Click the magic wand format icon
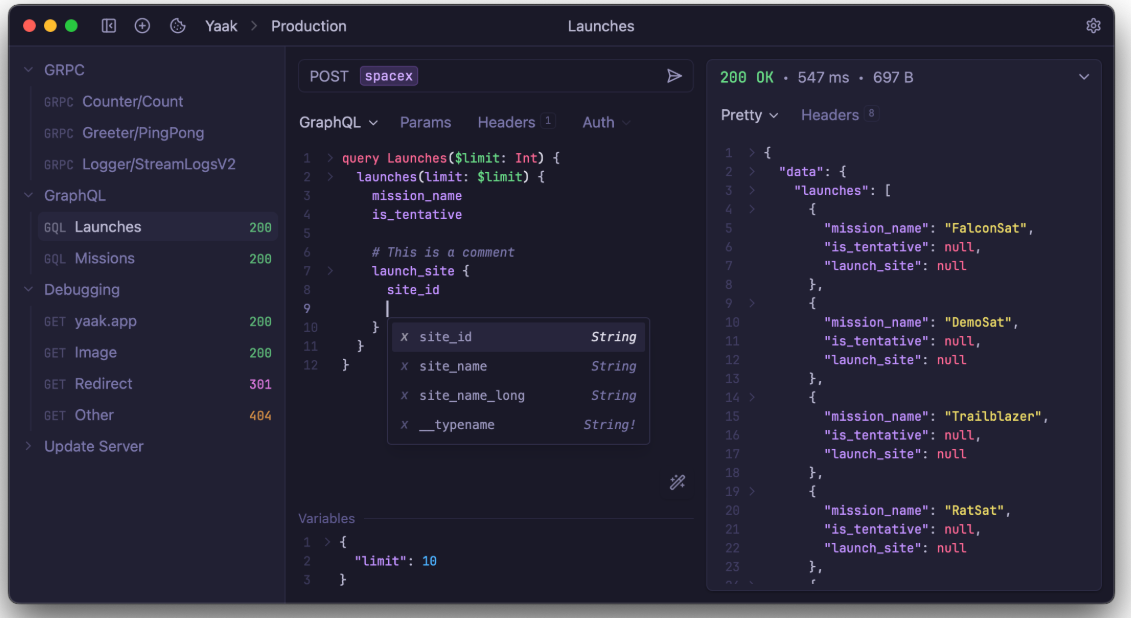1131x618 pixels. coord(677,482)
